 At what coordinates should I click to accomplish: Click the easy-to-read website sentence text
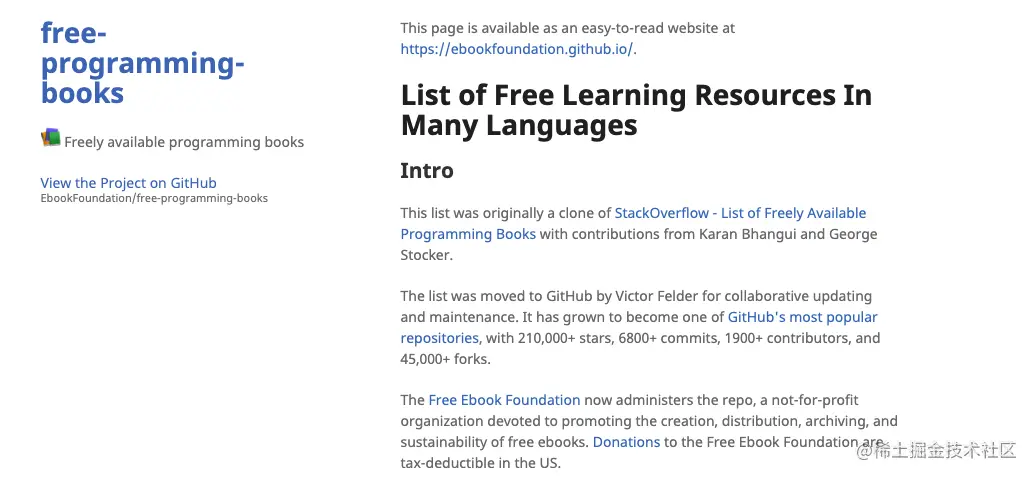(568, 28)
